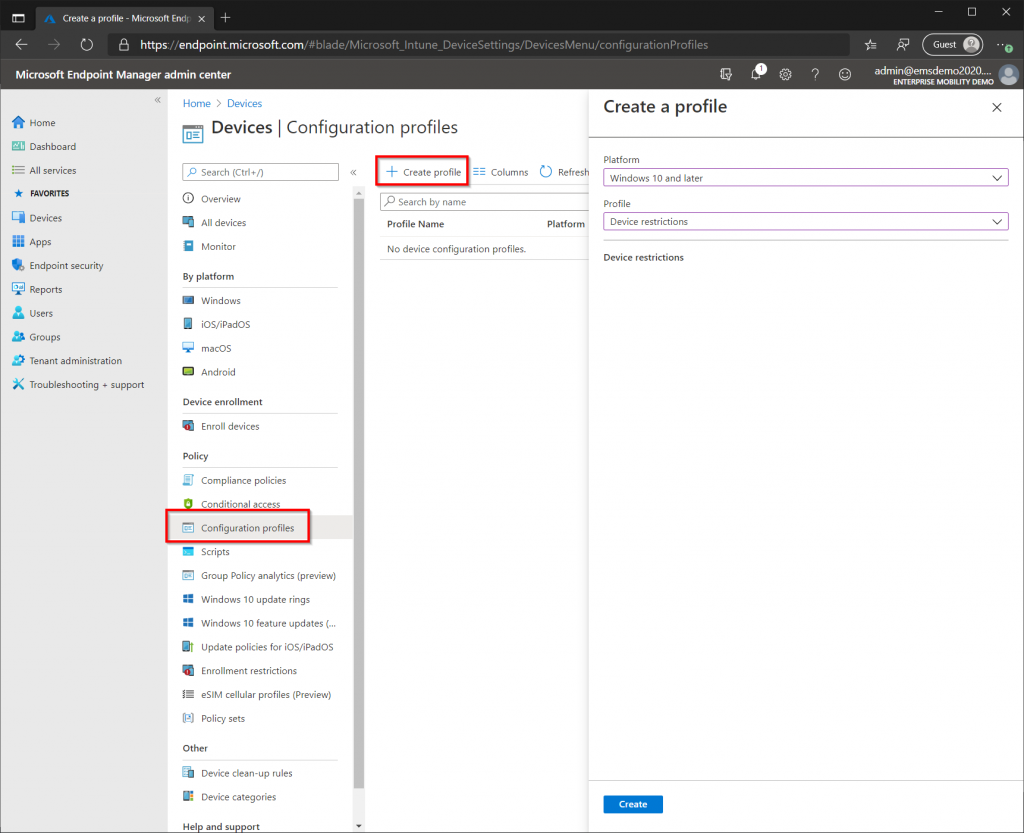Viewport: 1024px width, 833px height.
Task: Click the Search (Ctrl+/) menu box
Action: 261,172
